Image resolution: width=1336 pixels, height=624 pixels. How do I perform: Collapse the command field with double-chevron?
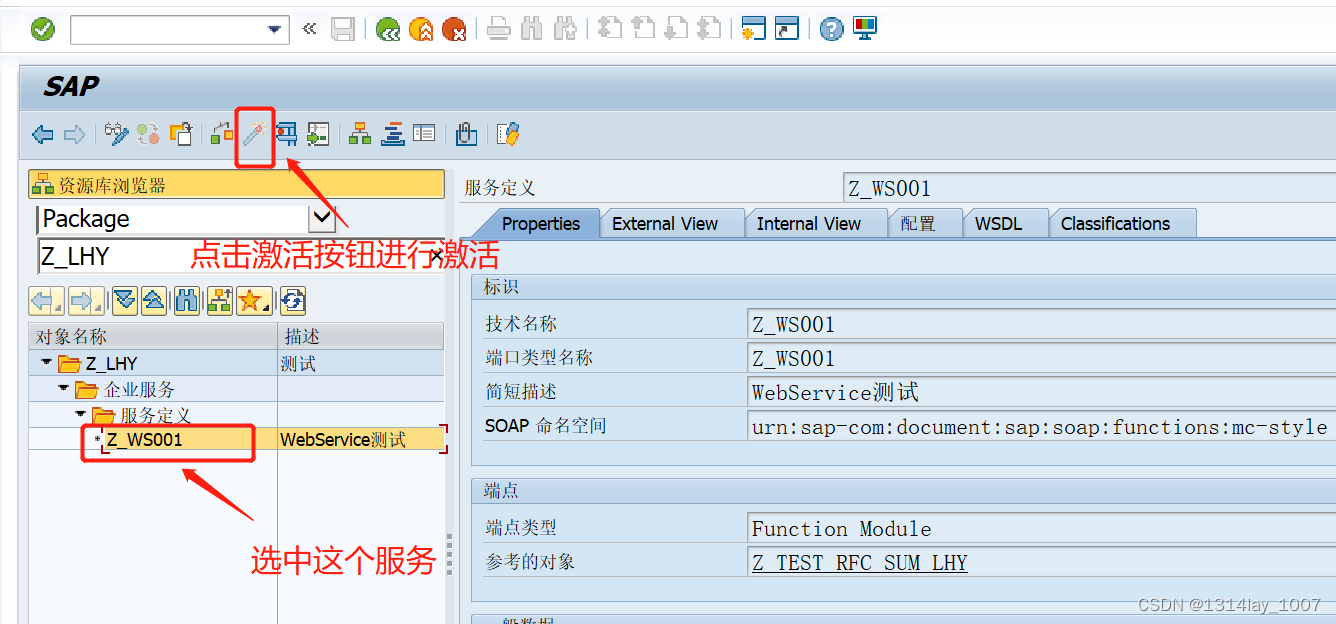click(x=309, y=29)
